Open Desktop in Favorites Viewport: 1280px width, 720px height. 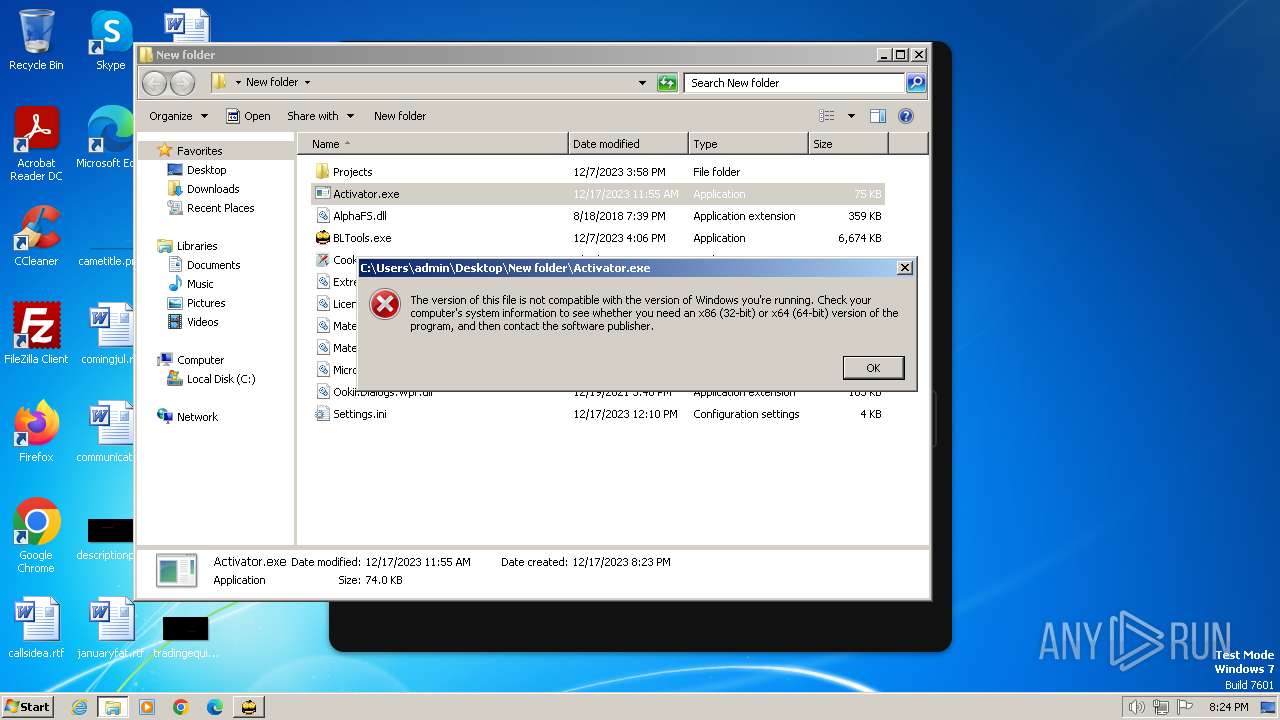(206, 170)
